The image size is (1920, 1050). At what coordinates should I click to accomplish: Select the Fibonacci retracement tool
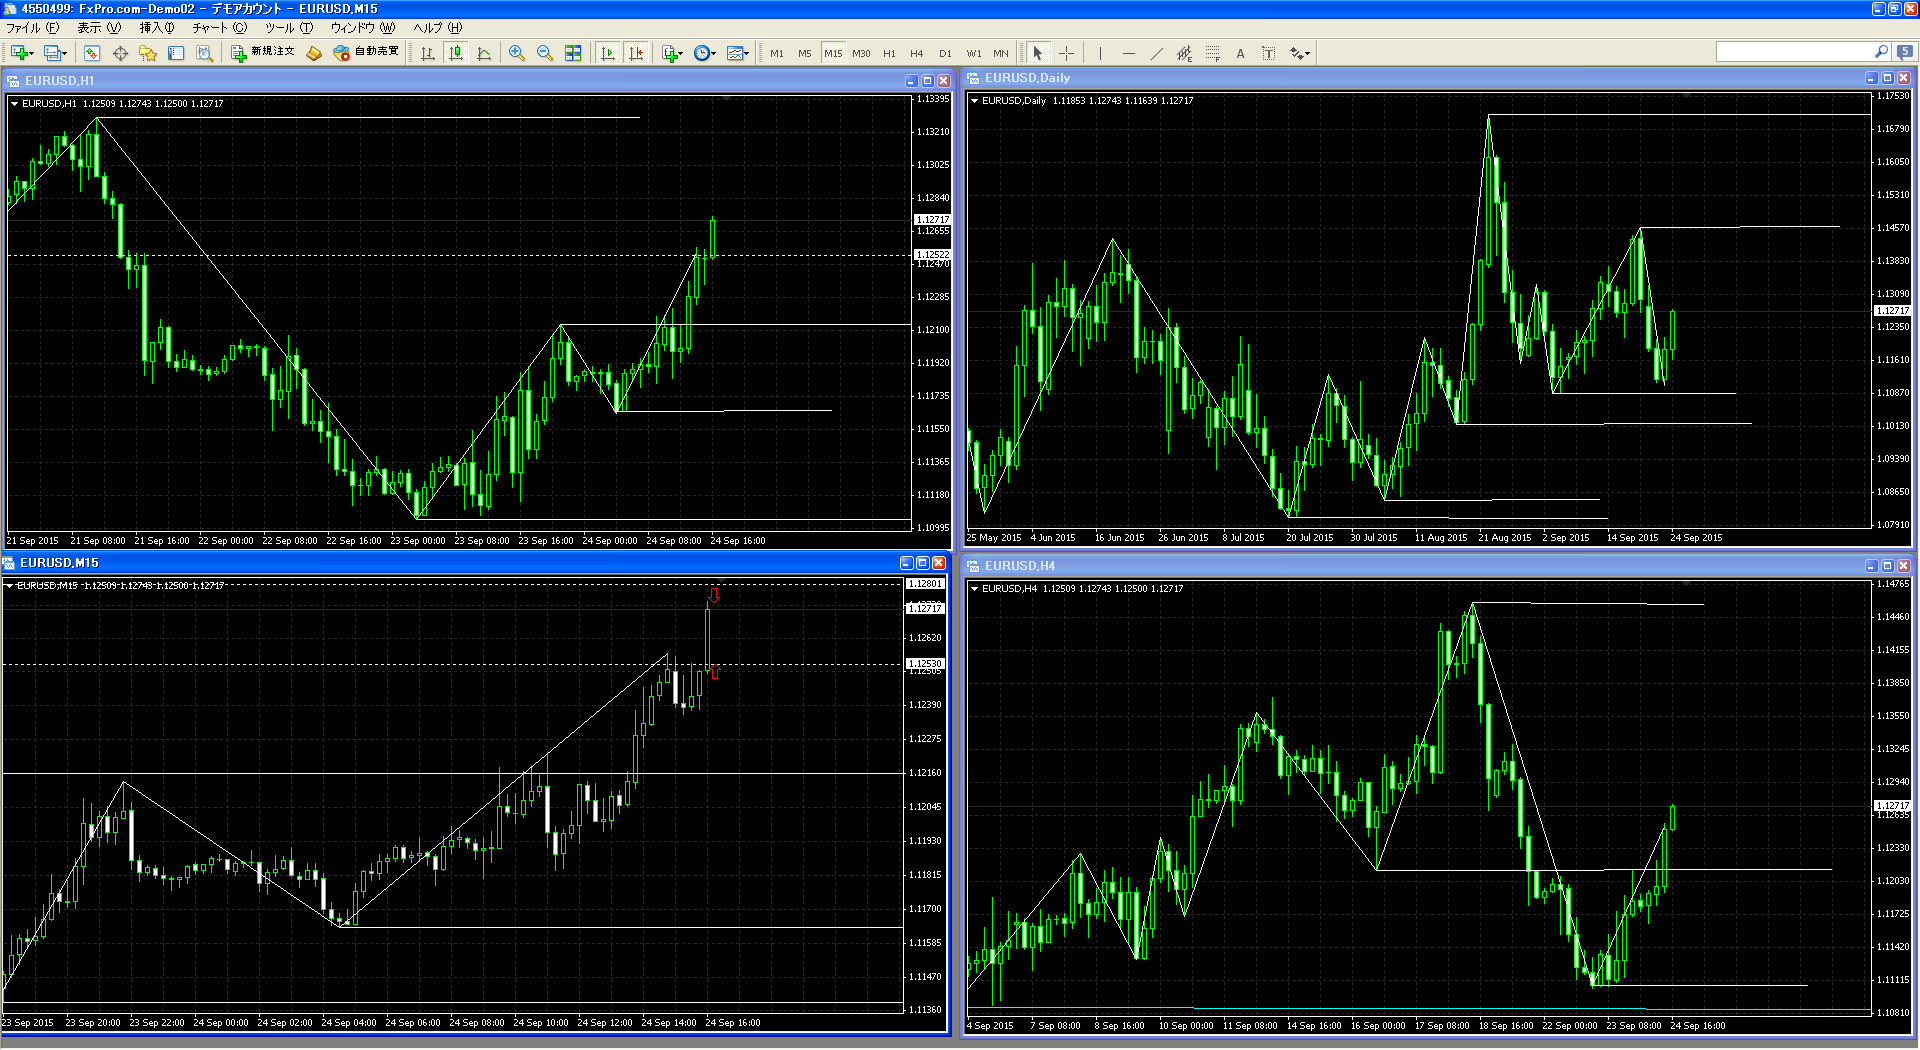(1212, 53)
